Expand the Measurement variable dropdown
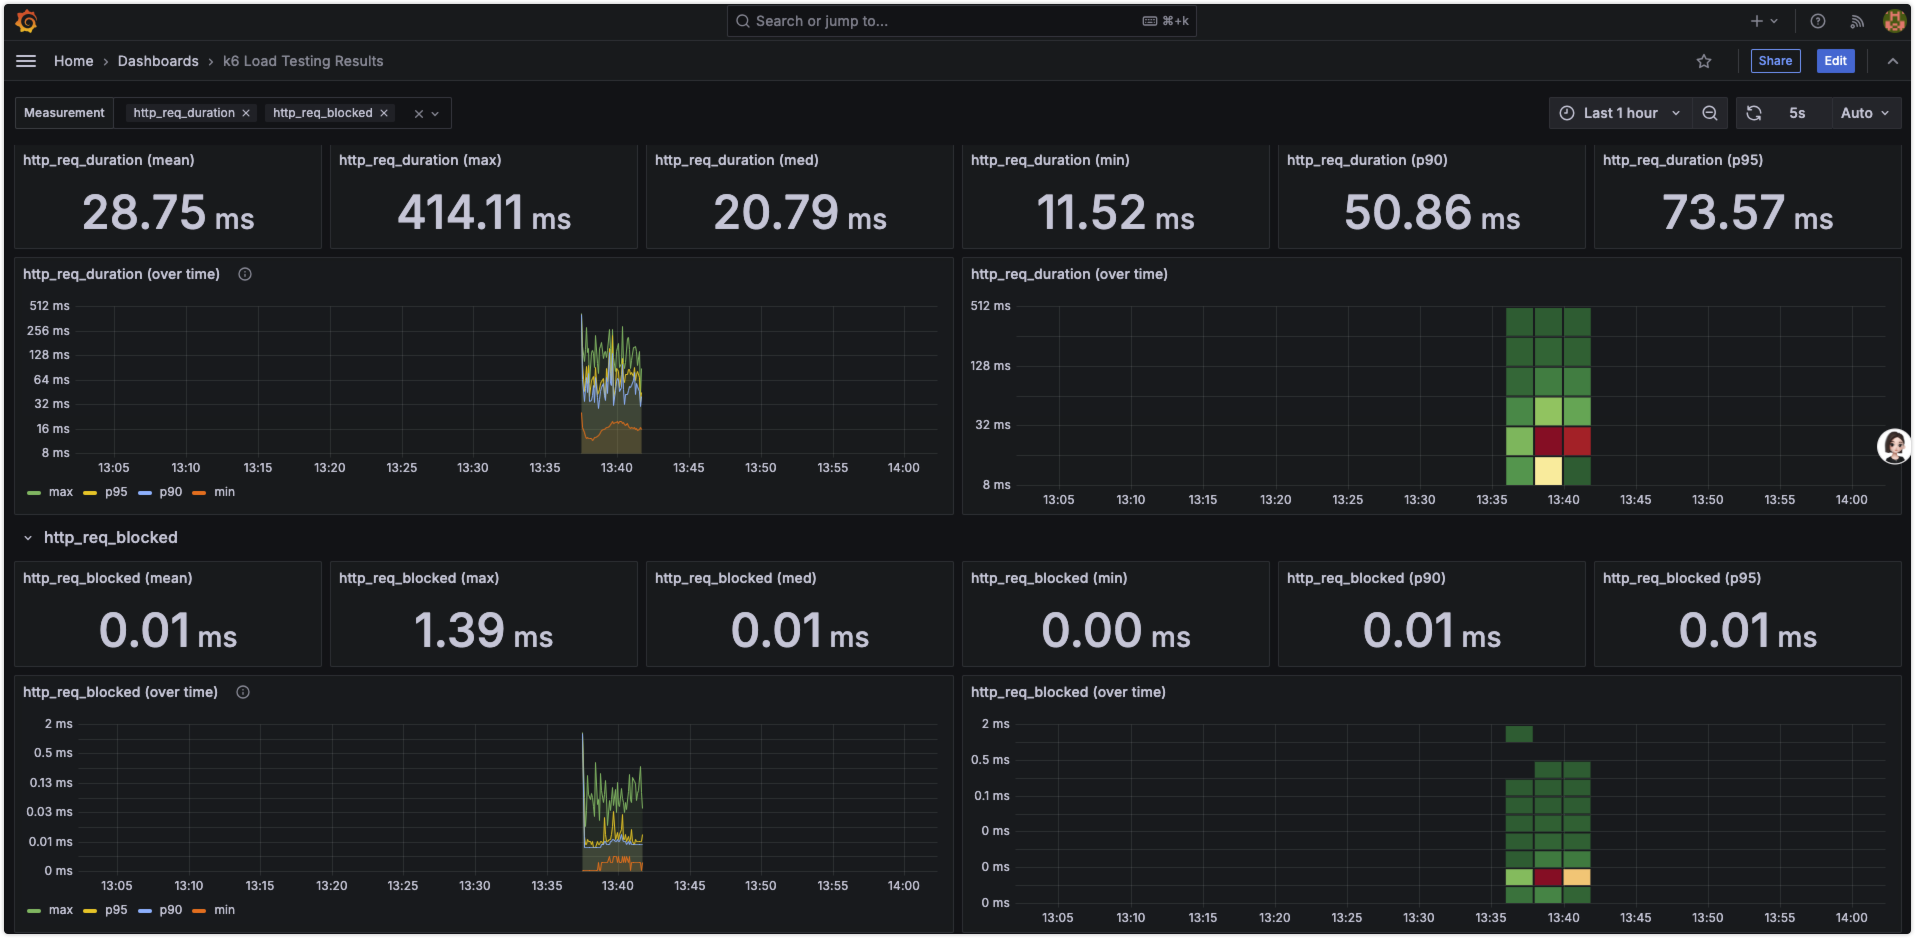The width and height of the screenshot is (1915, 938). click(435, 114)
